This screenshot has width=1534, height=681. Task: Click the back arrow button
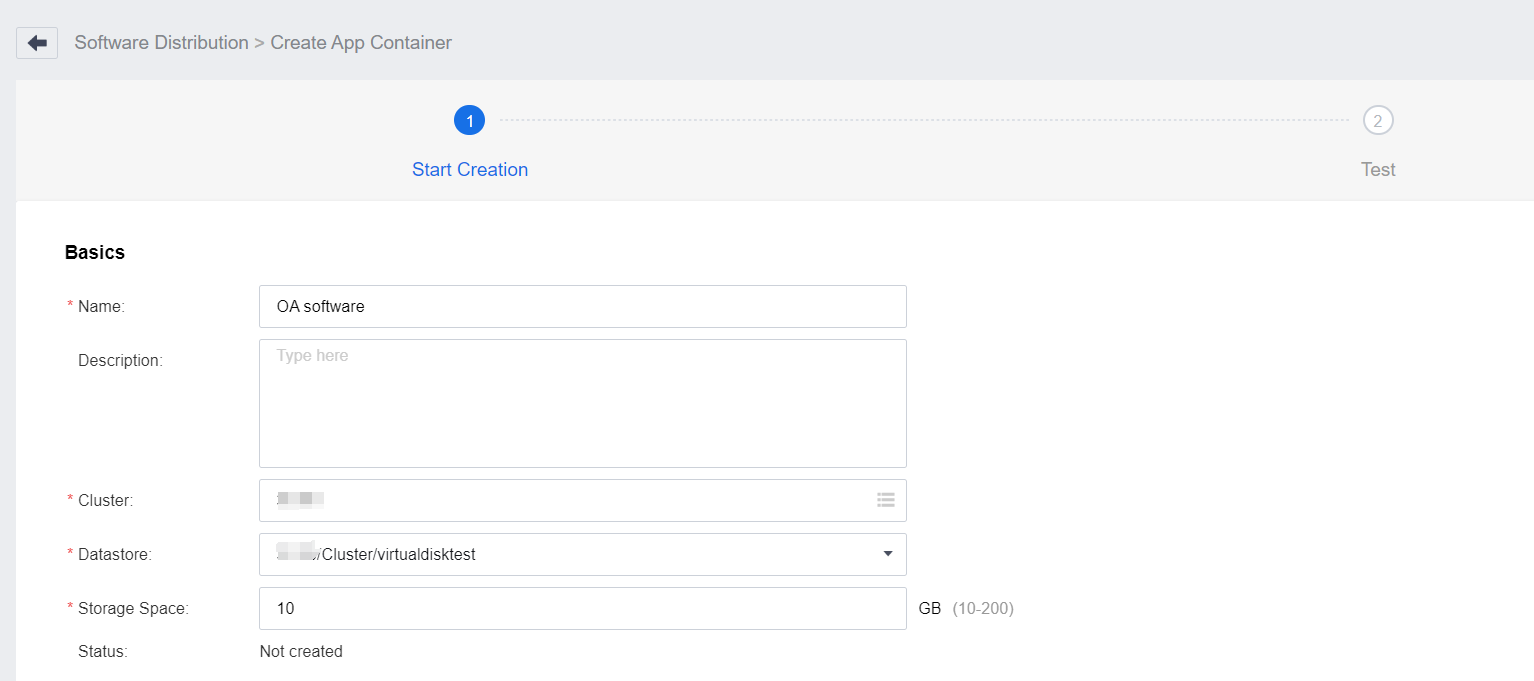37,43
